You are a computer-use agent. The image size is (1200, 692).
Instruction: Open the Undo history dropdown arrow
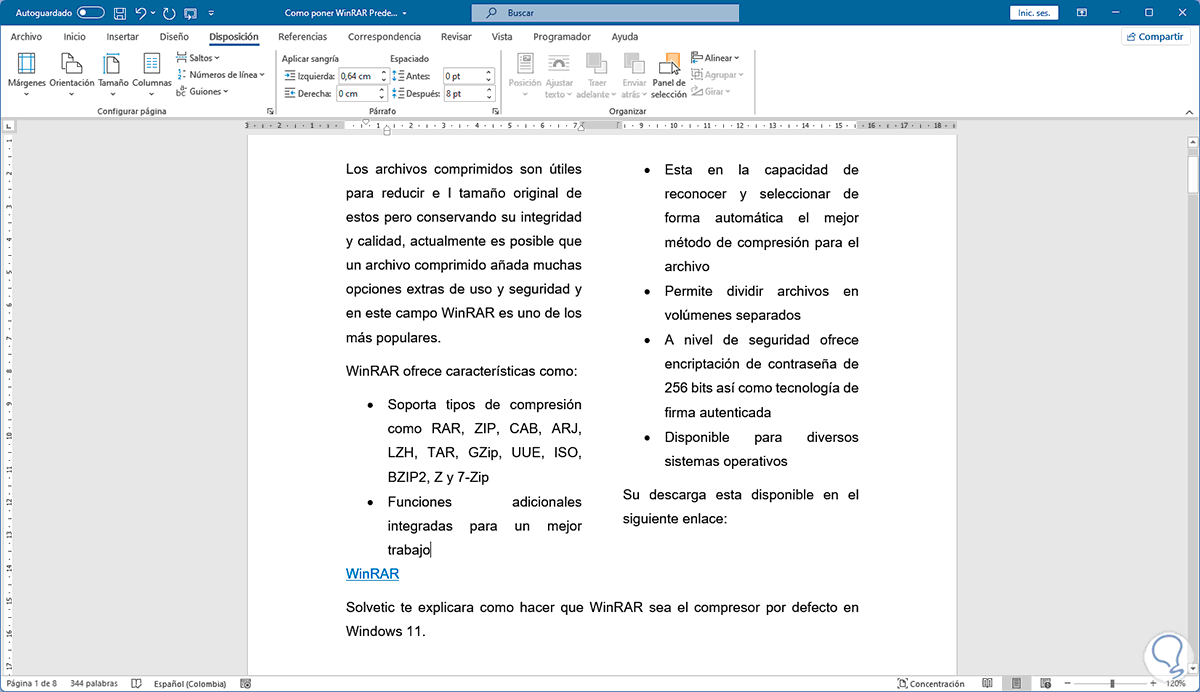click(x=152, y=13)
